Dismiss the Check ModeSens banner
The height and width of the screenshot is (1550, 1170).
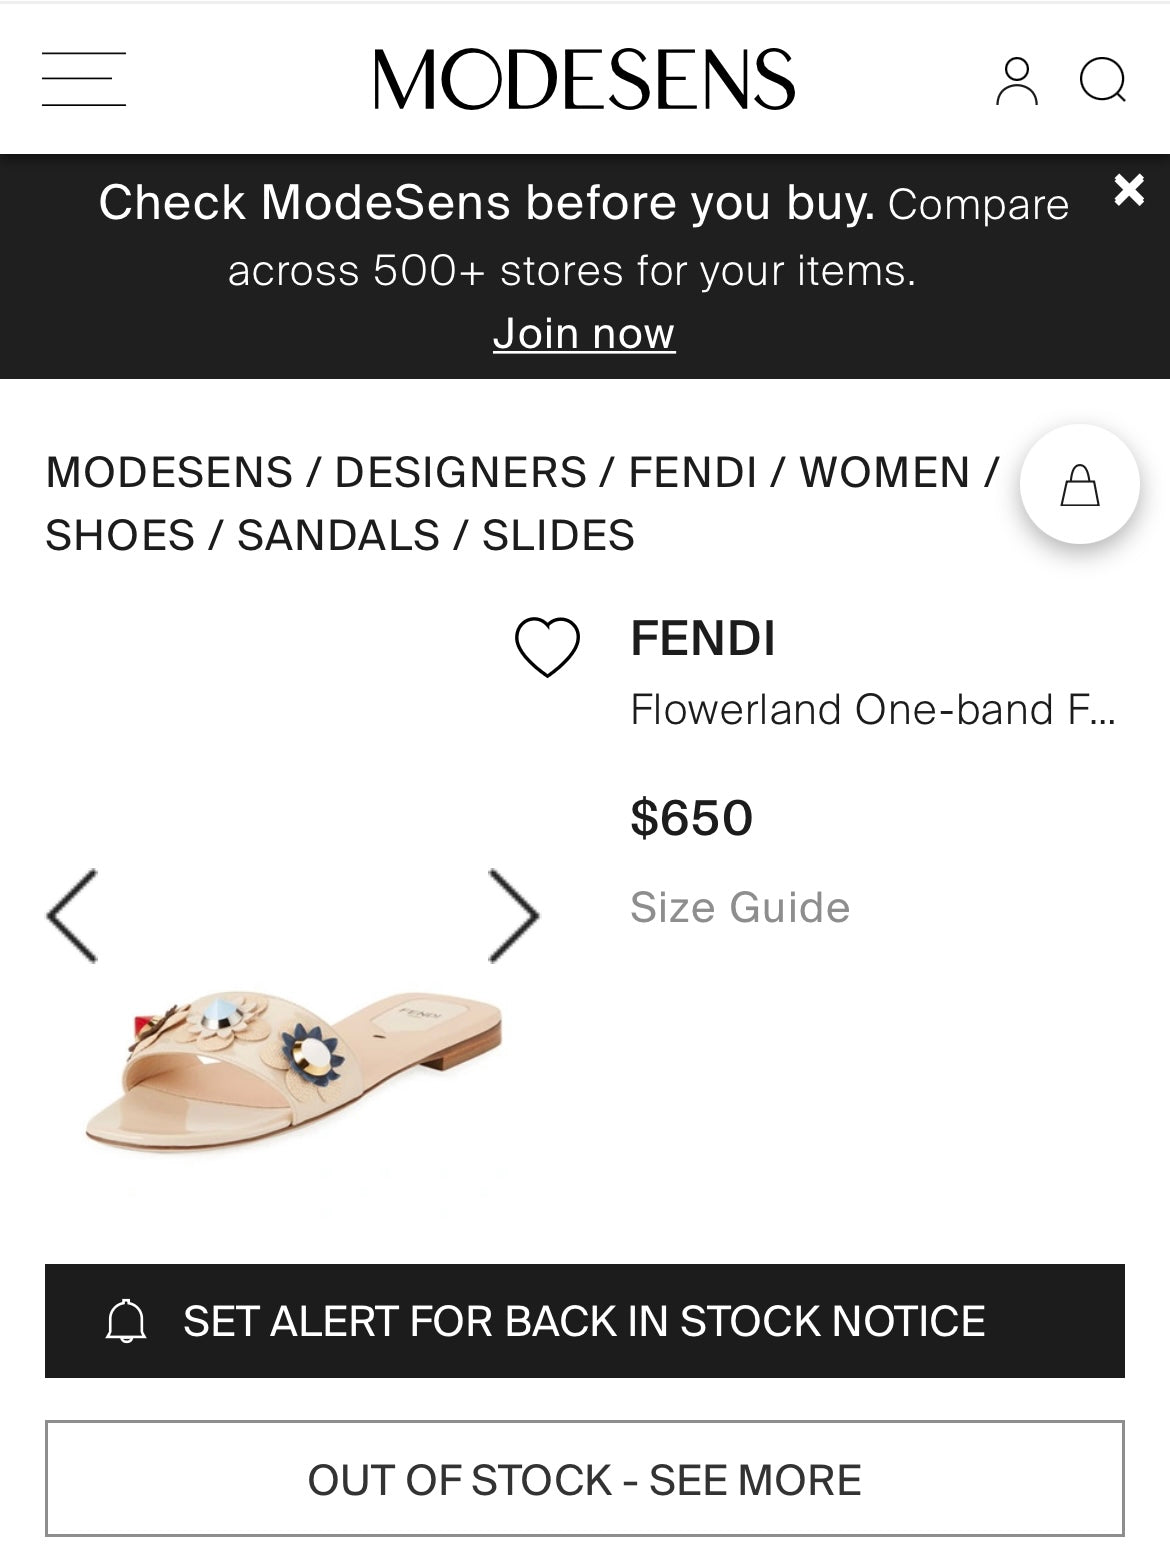click(1129, 189)
